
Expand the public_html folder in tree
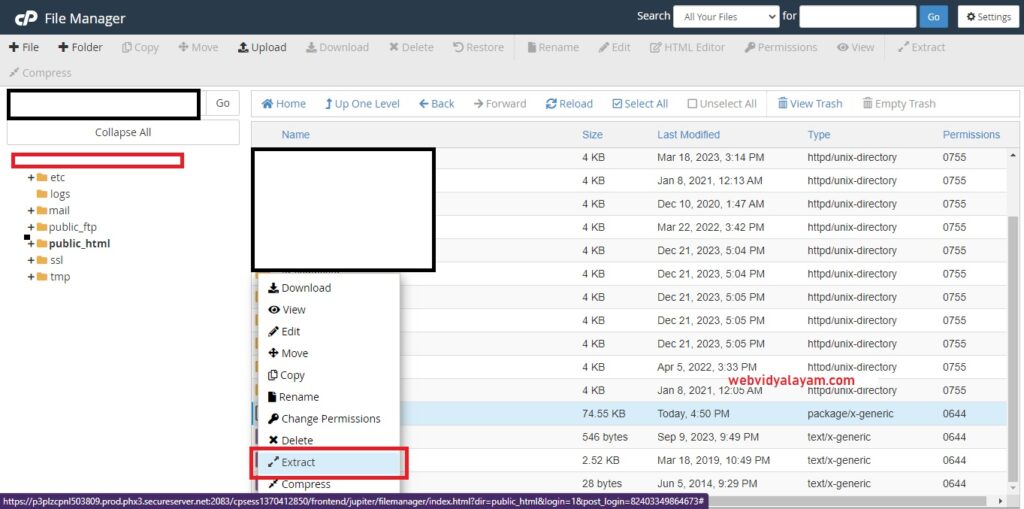[x=31, y=244]
